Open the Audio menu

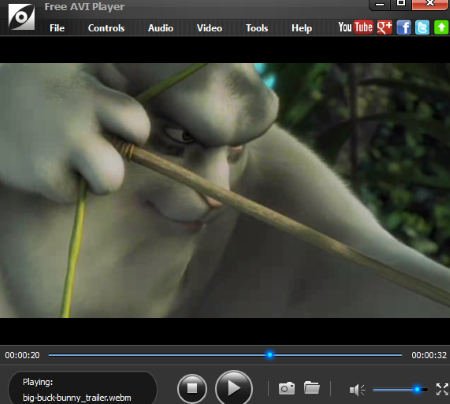(160, 28)
